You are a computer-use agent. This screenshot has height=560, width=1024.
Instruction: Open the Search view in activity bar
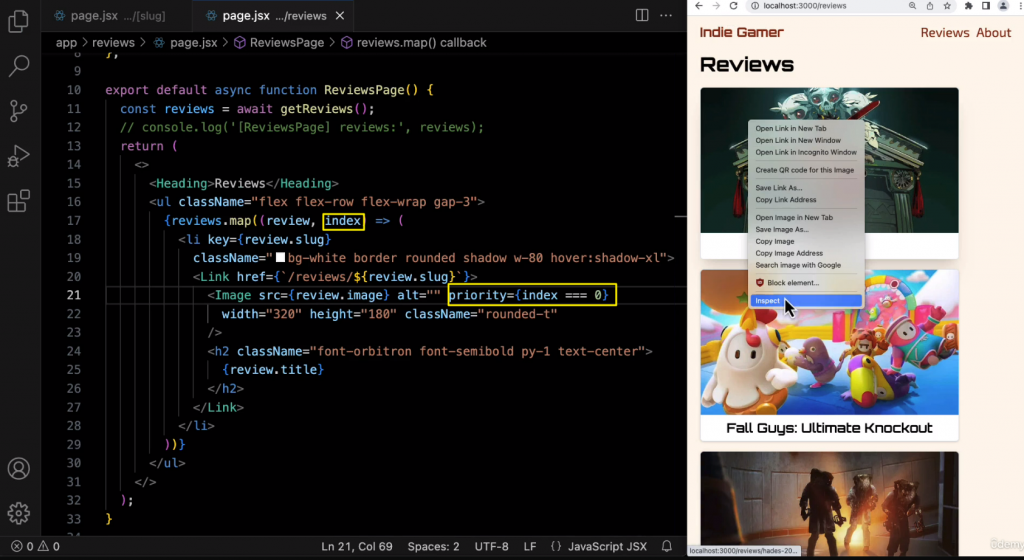(x=18, y=65)
